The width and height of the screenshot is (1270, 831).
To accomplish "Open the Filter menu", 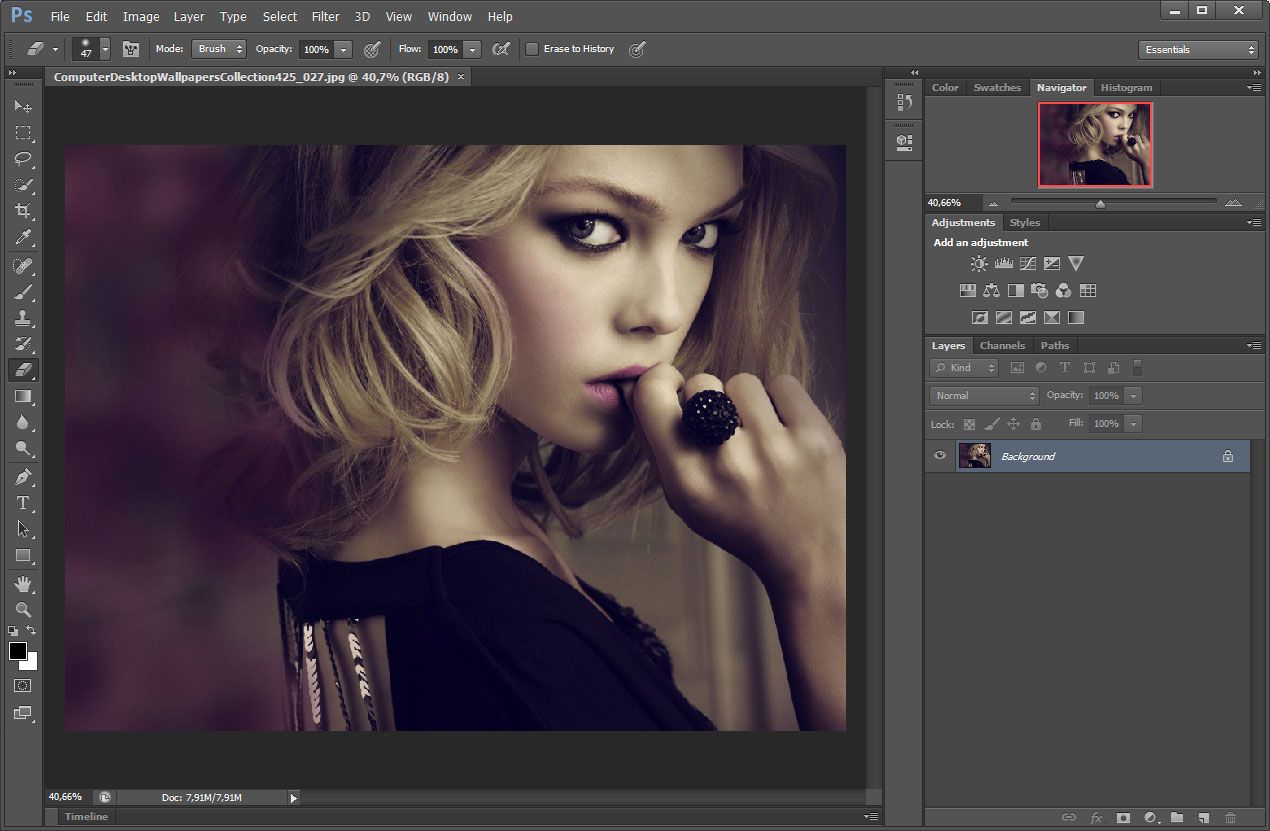I will pyautogui.click(x=325, y=16).
